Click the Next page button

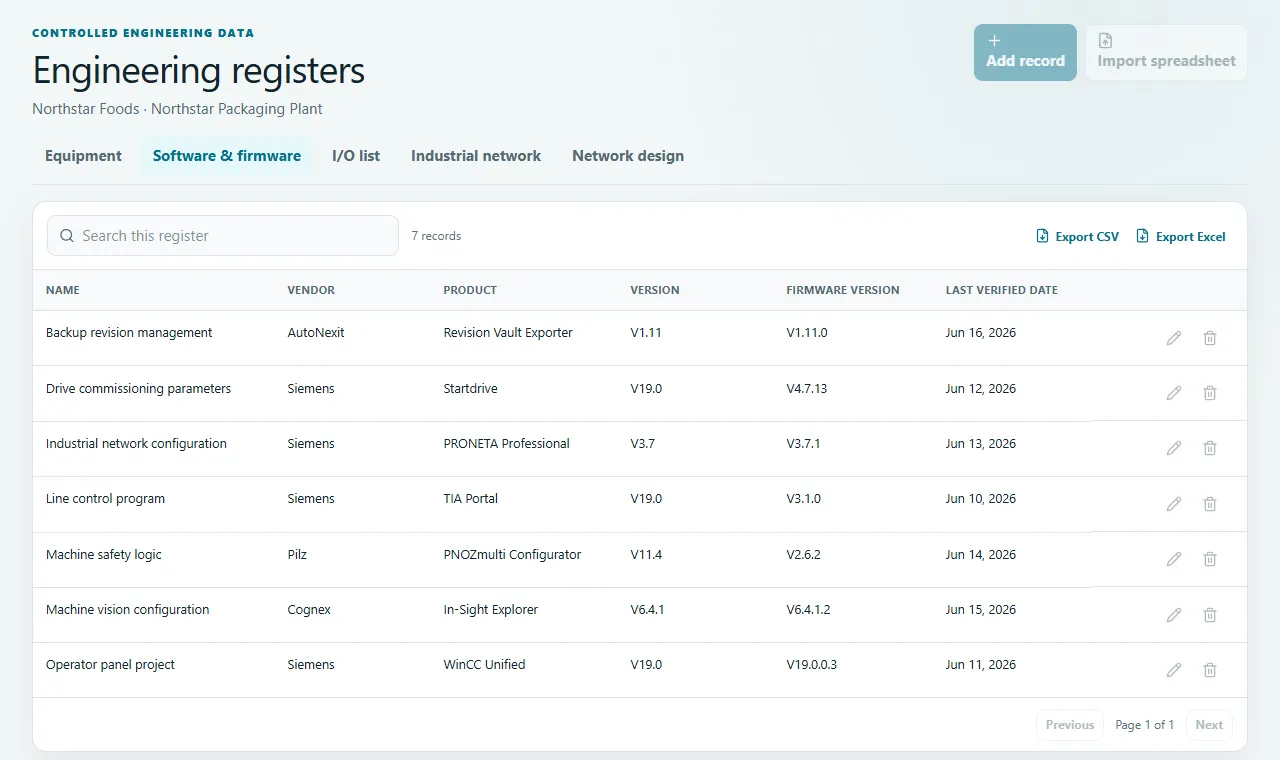click(x=1209, y=725)
